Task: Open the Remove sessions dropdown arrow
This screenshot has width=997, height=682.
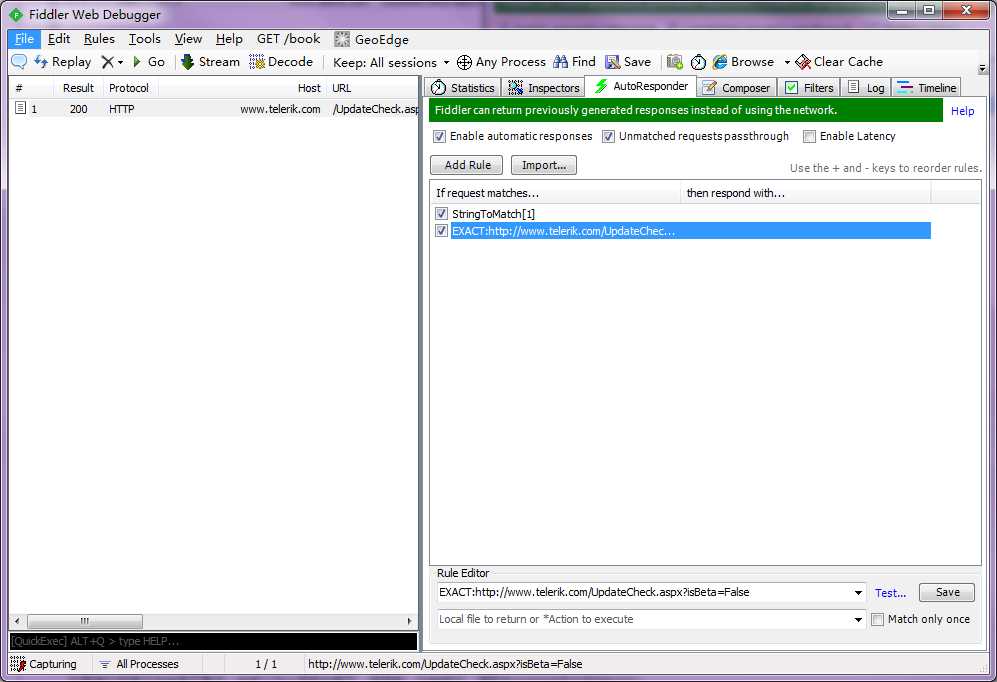Action: click(x=120, y=62)
